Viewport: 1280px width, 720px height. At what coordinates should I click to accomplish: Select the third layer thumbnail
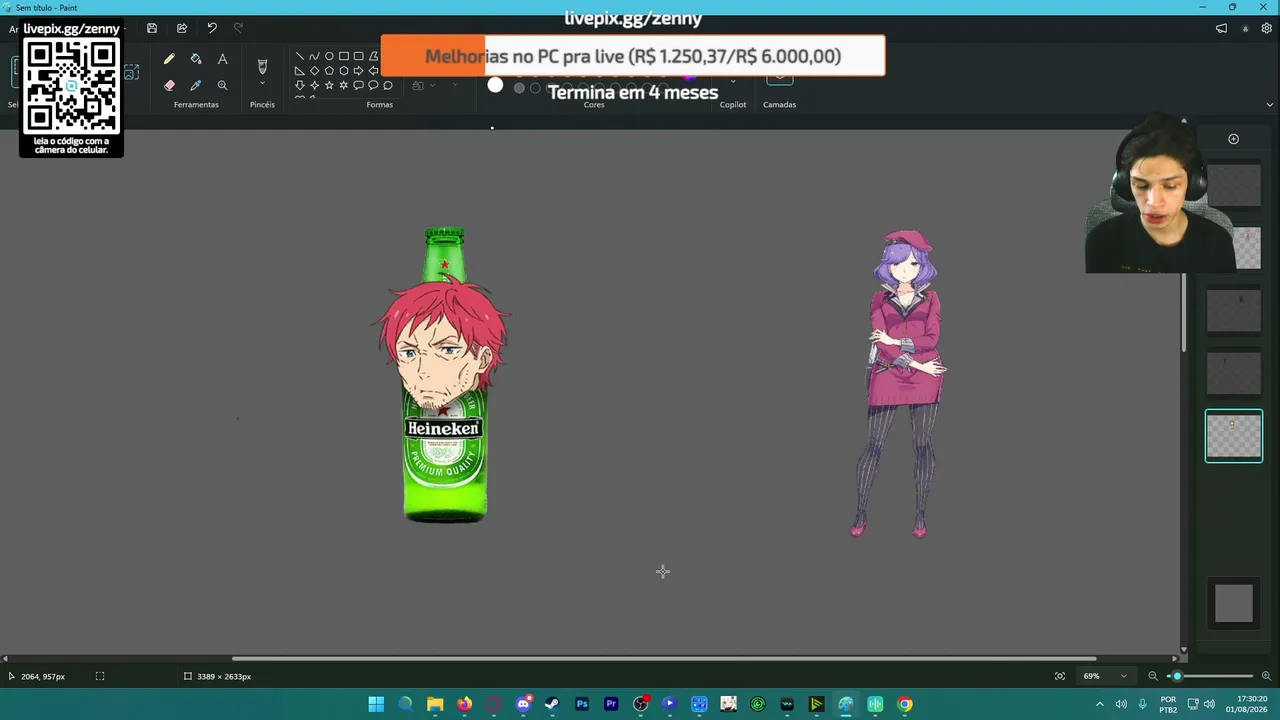coord(1233,310)
